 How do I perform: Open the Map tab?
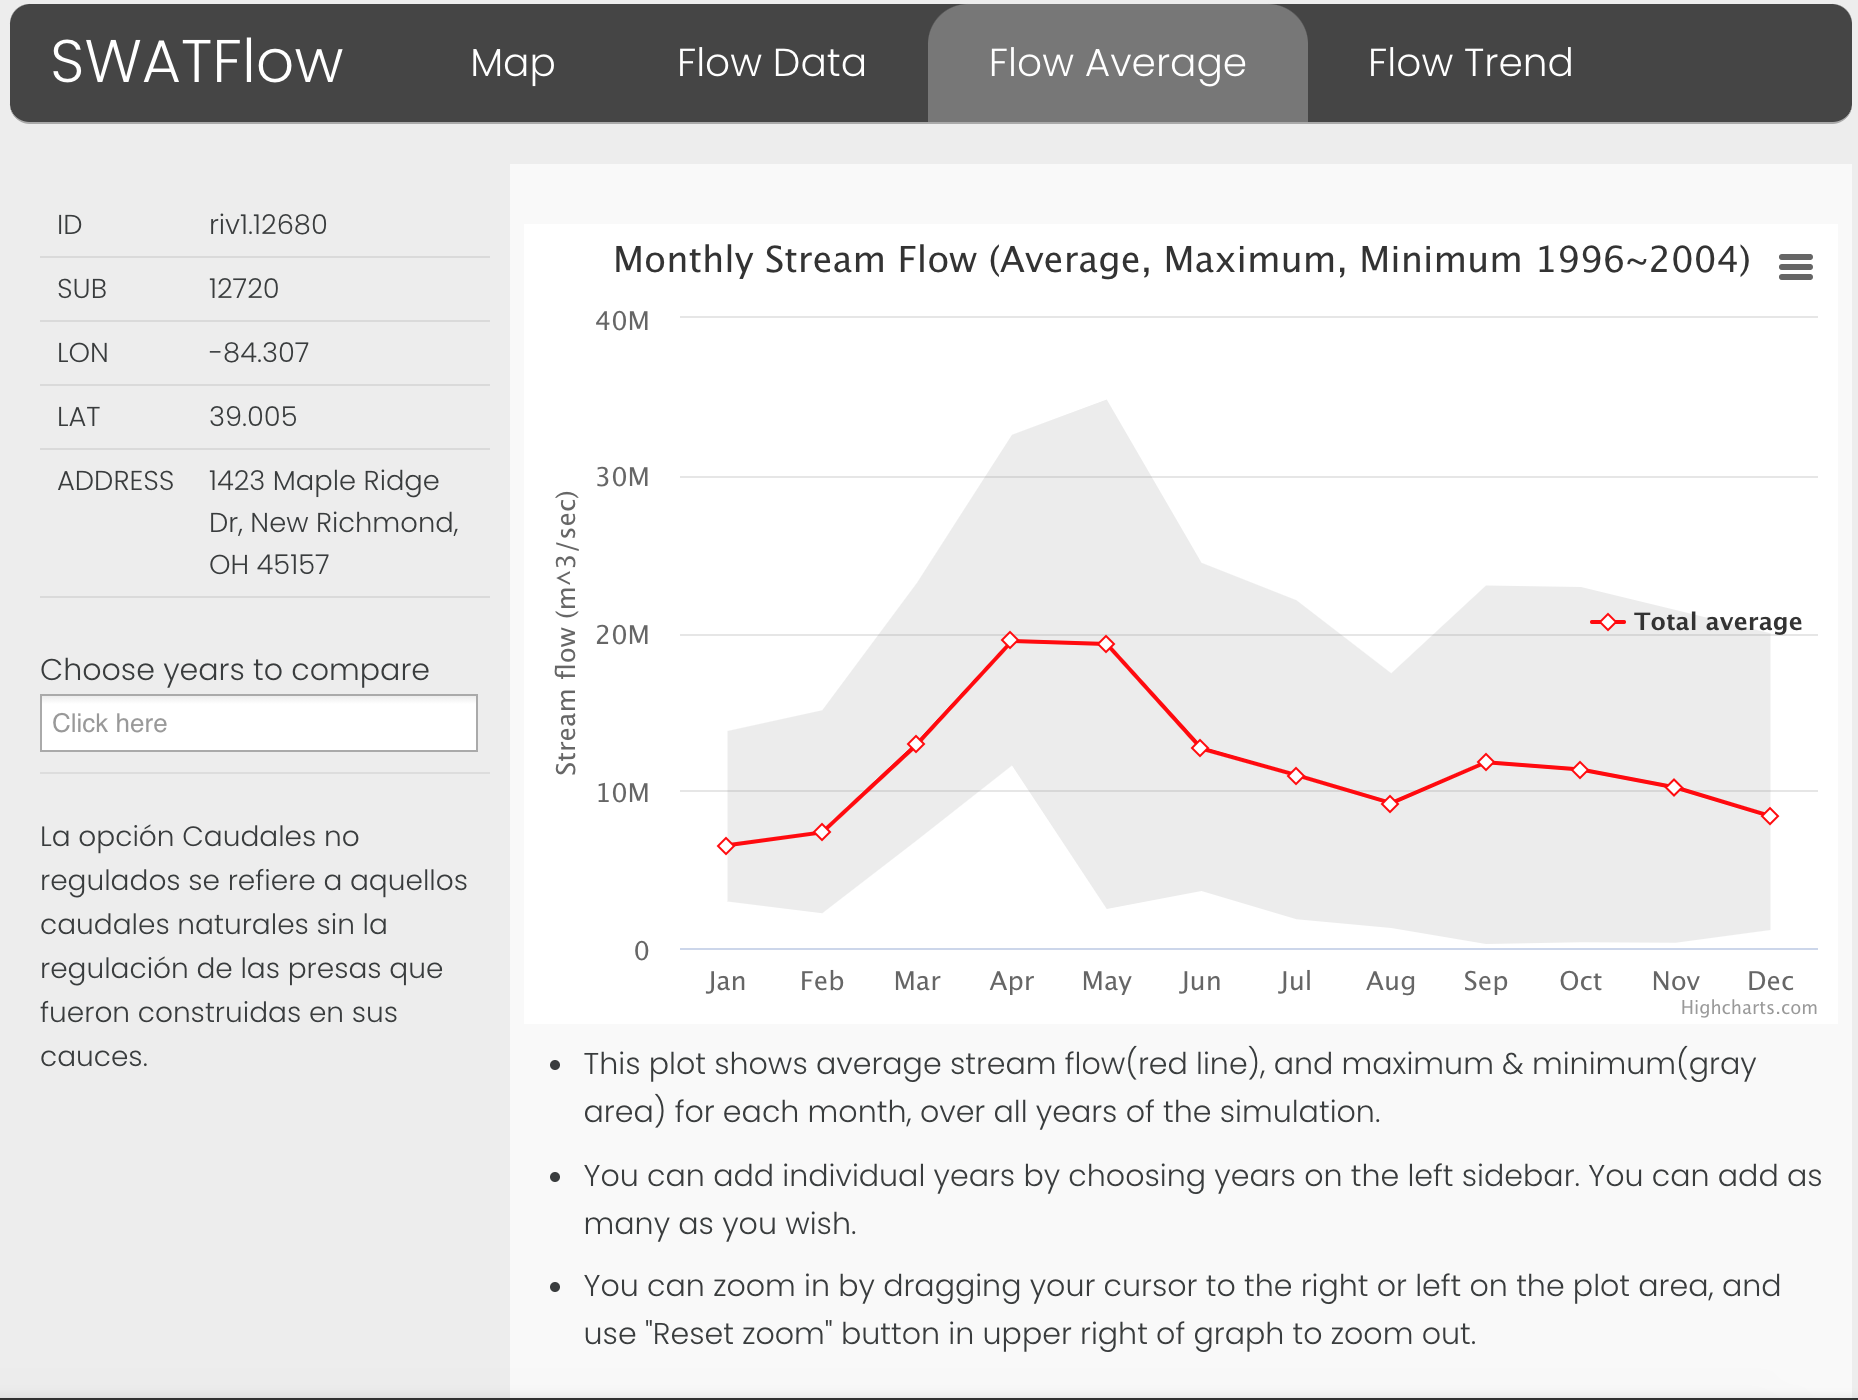pyautogui.click(x=512, y=63)
